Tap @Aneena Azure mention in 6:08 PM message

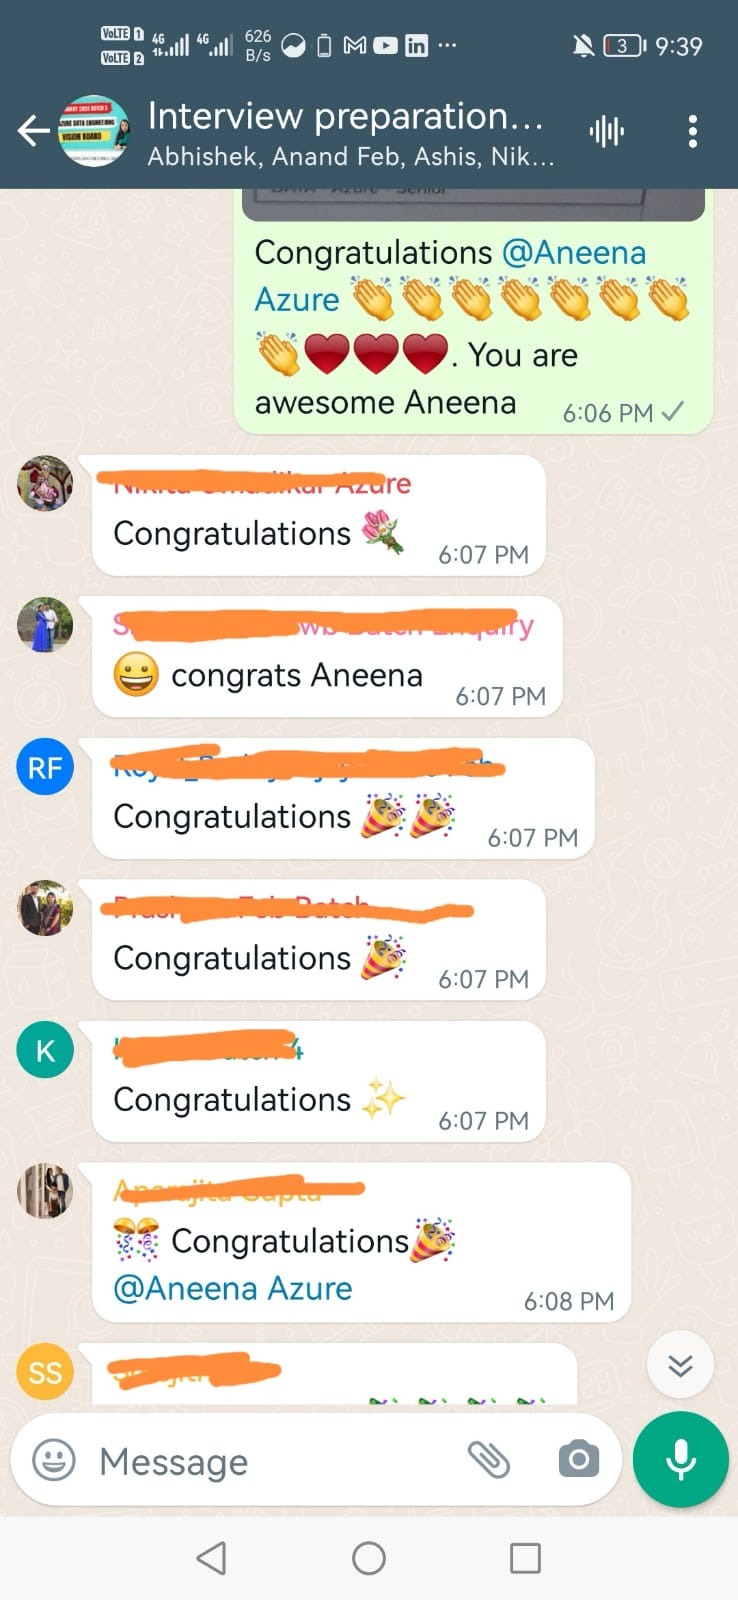233,1288
